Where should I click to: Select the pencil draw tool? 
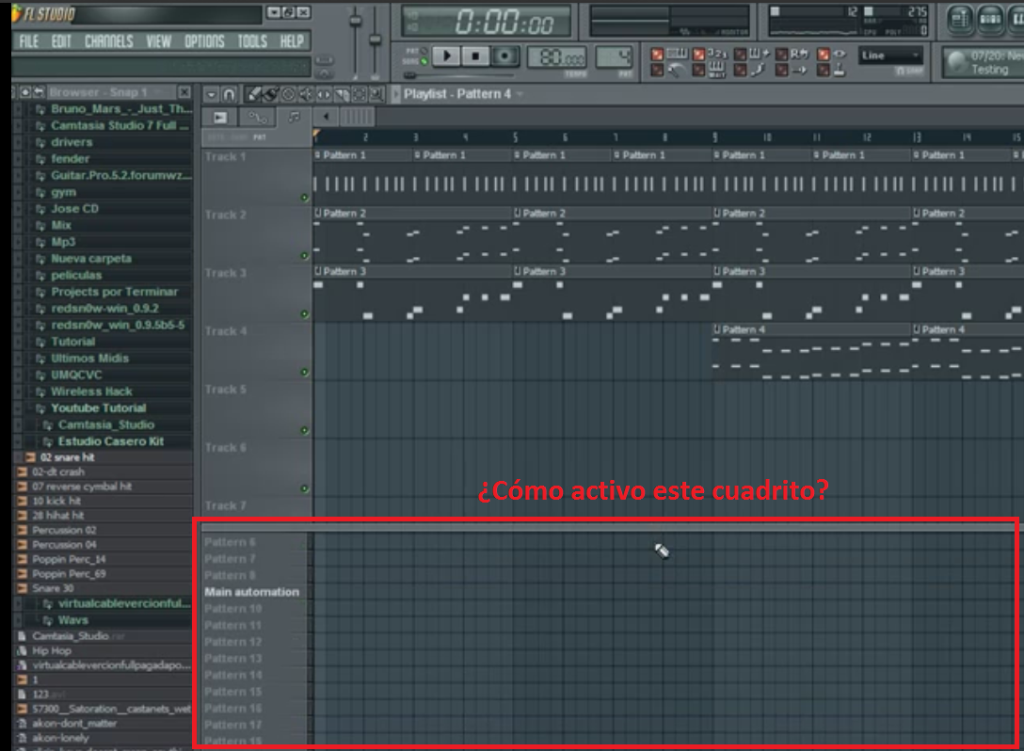(254, 95)
